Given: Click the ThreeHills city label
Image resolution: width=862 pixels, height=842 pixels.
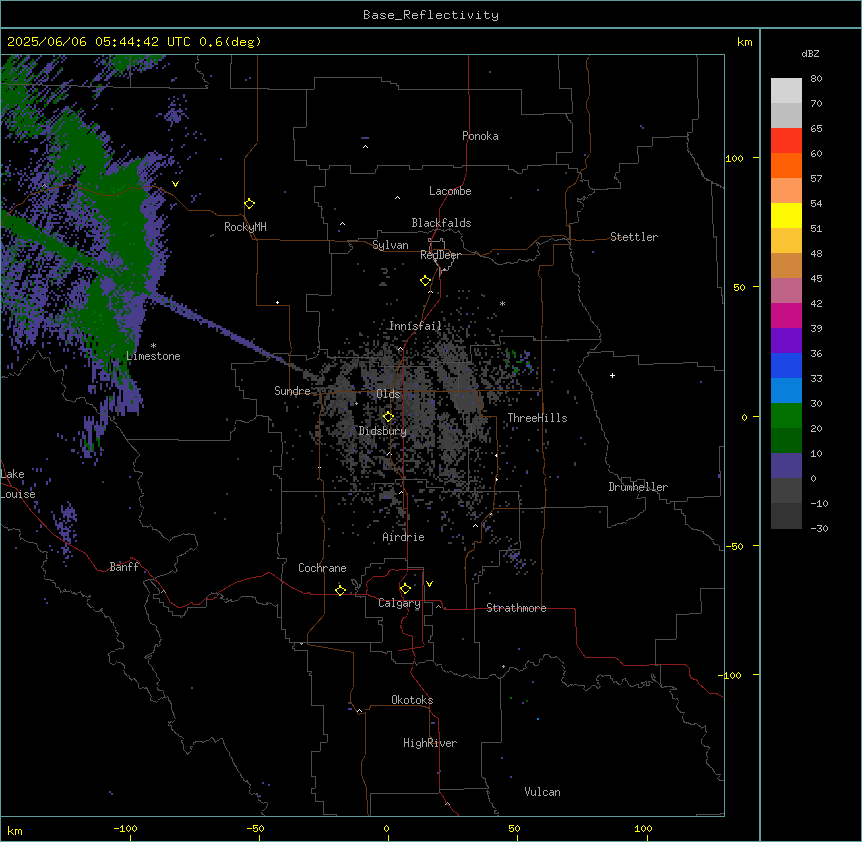Looking at the screenshot, I should pos(537,418).
